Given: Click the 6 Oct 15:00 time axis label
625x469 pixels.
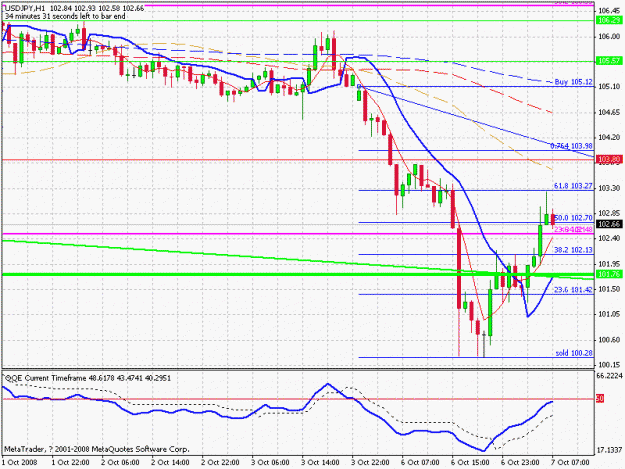Looking at the screenshot, I should (470, 463).
